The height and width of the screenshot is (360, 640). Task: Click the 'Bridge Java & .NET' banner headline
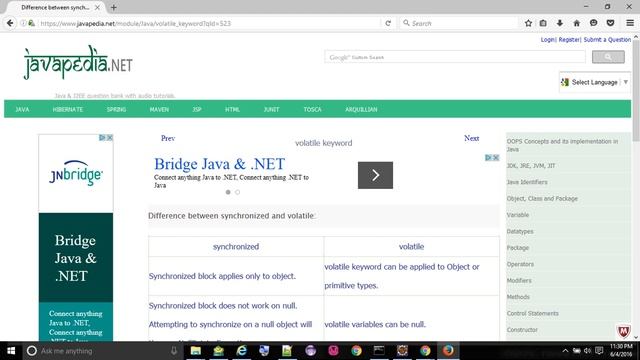point(219,164)
